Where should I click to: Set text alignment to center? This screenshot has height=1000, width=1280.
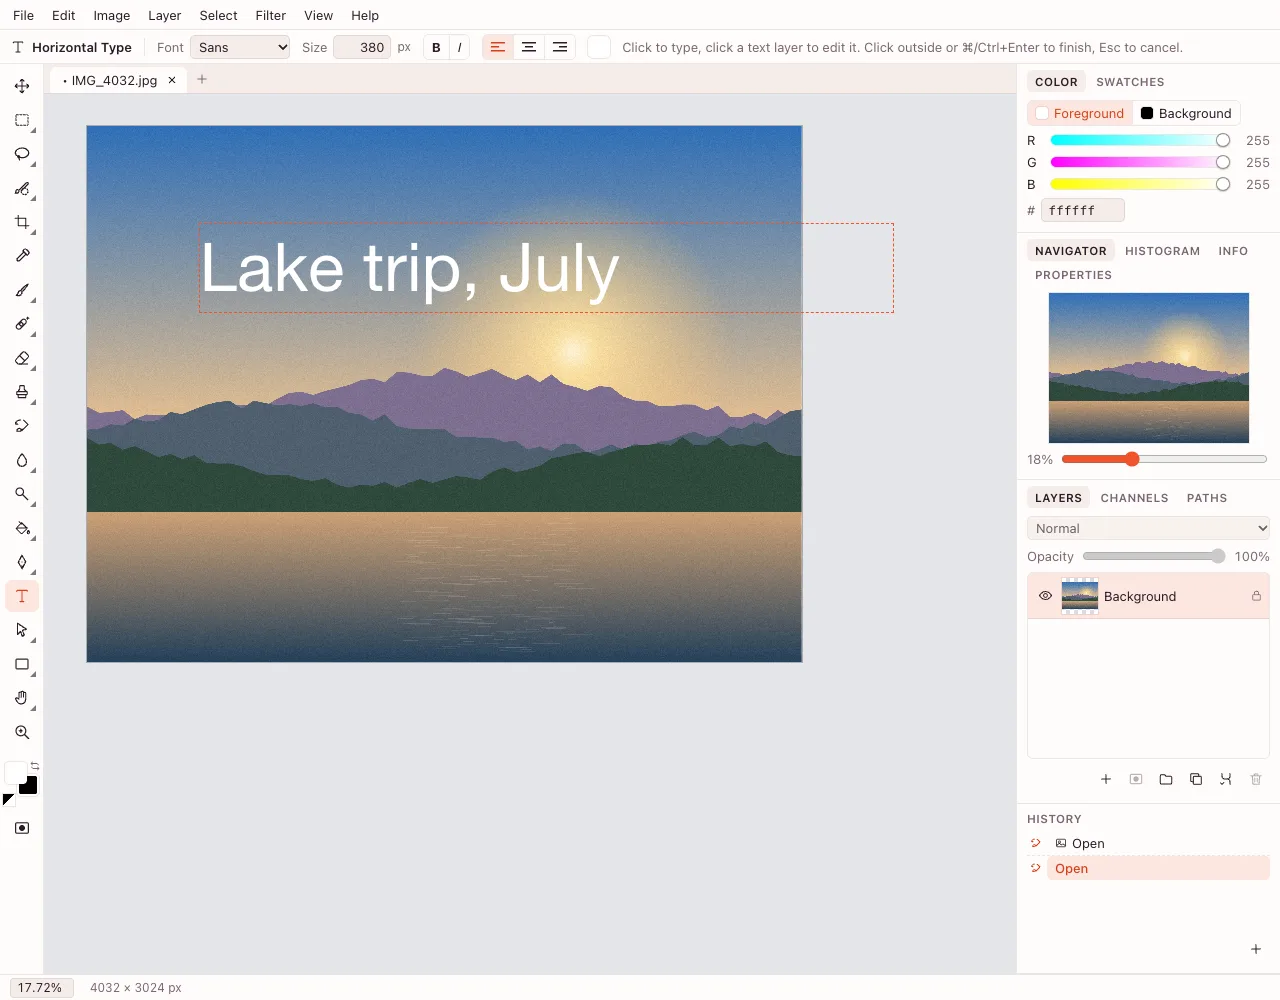529,47
